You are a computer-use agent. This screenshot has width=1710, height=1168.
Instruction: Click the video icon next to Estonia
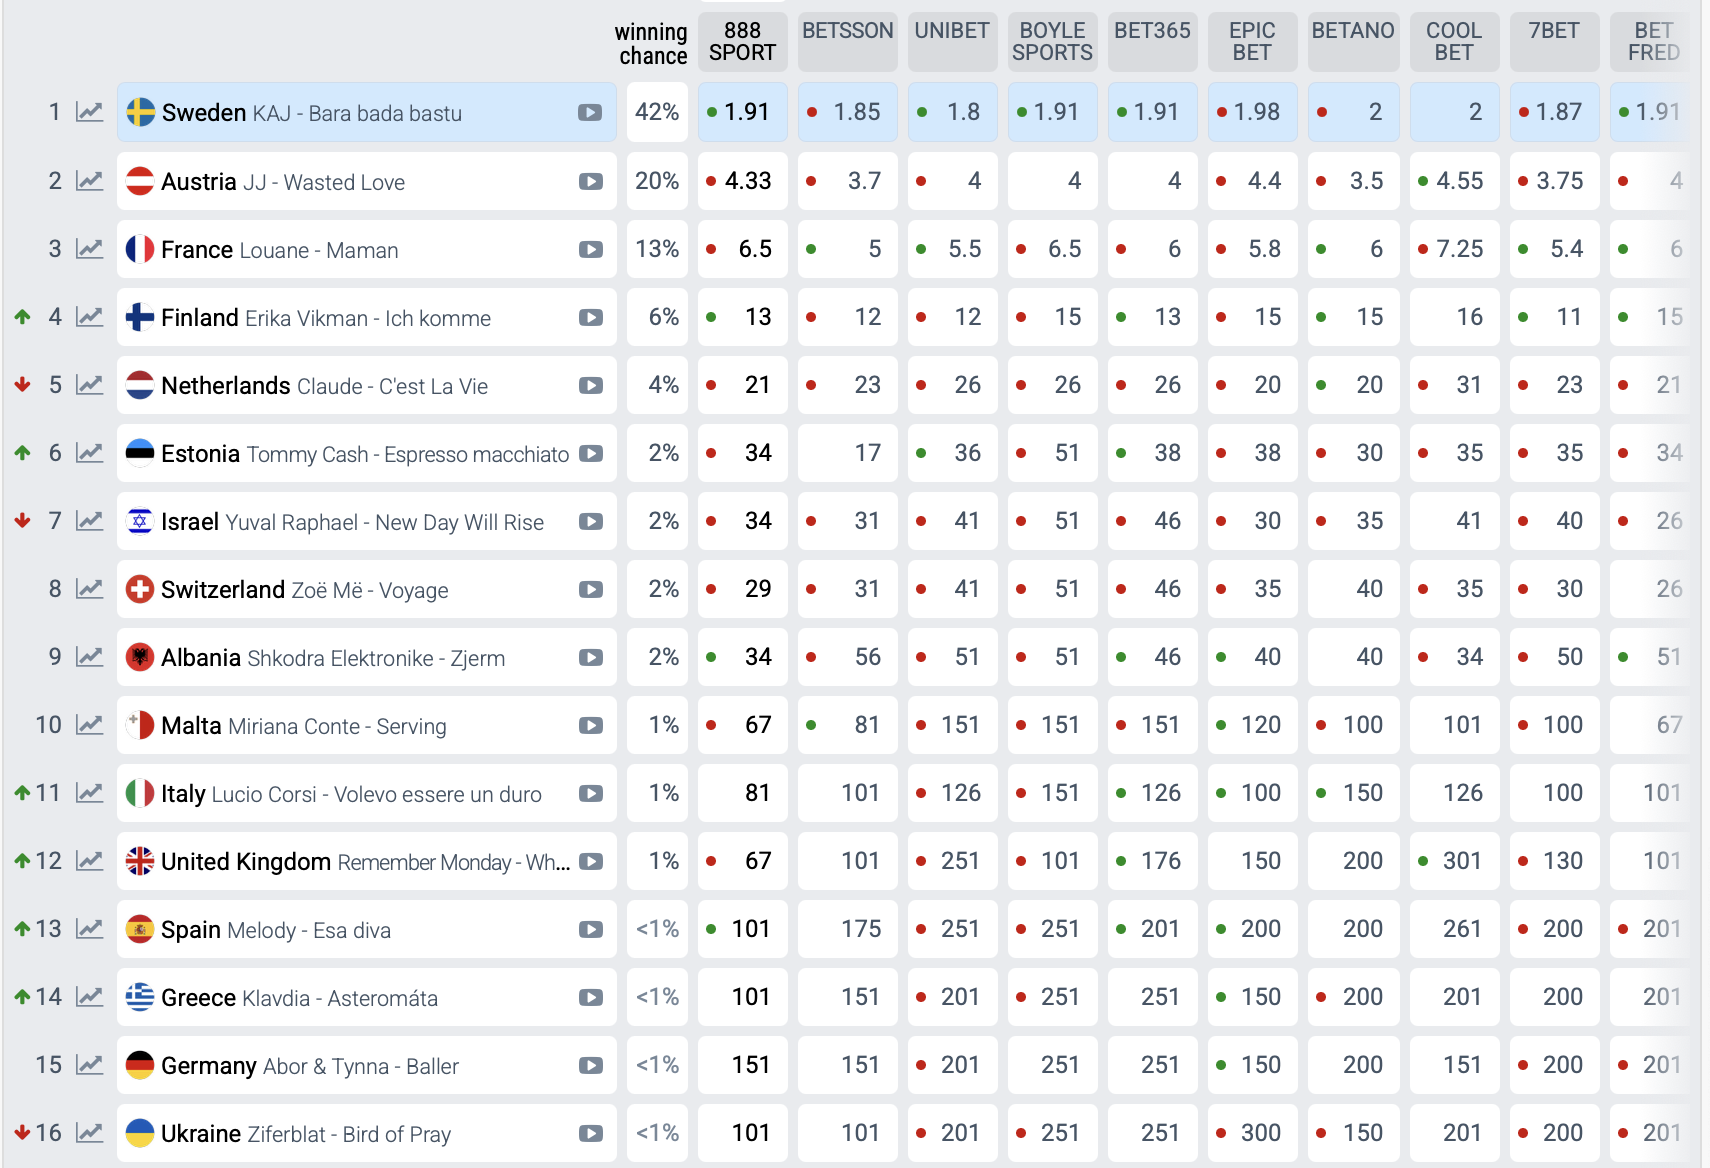click(590, 454)
